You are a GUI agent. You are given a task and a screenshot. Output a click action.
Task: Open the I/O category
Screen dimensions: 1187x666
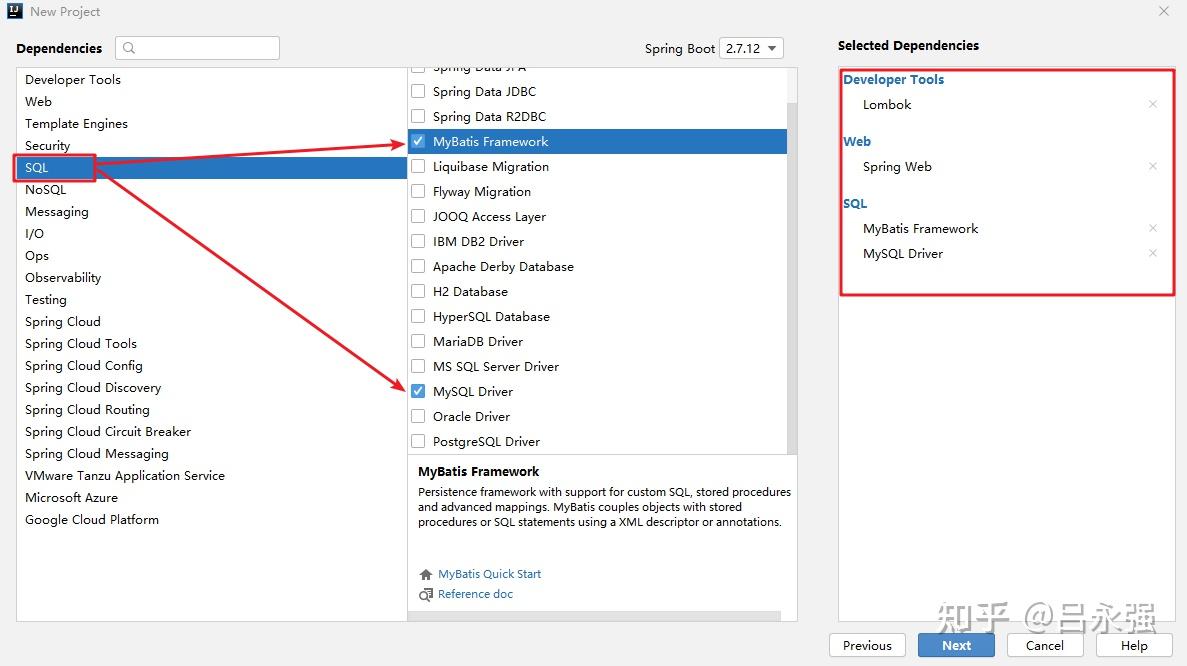tap(211, 233)
